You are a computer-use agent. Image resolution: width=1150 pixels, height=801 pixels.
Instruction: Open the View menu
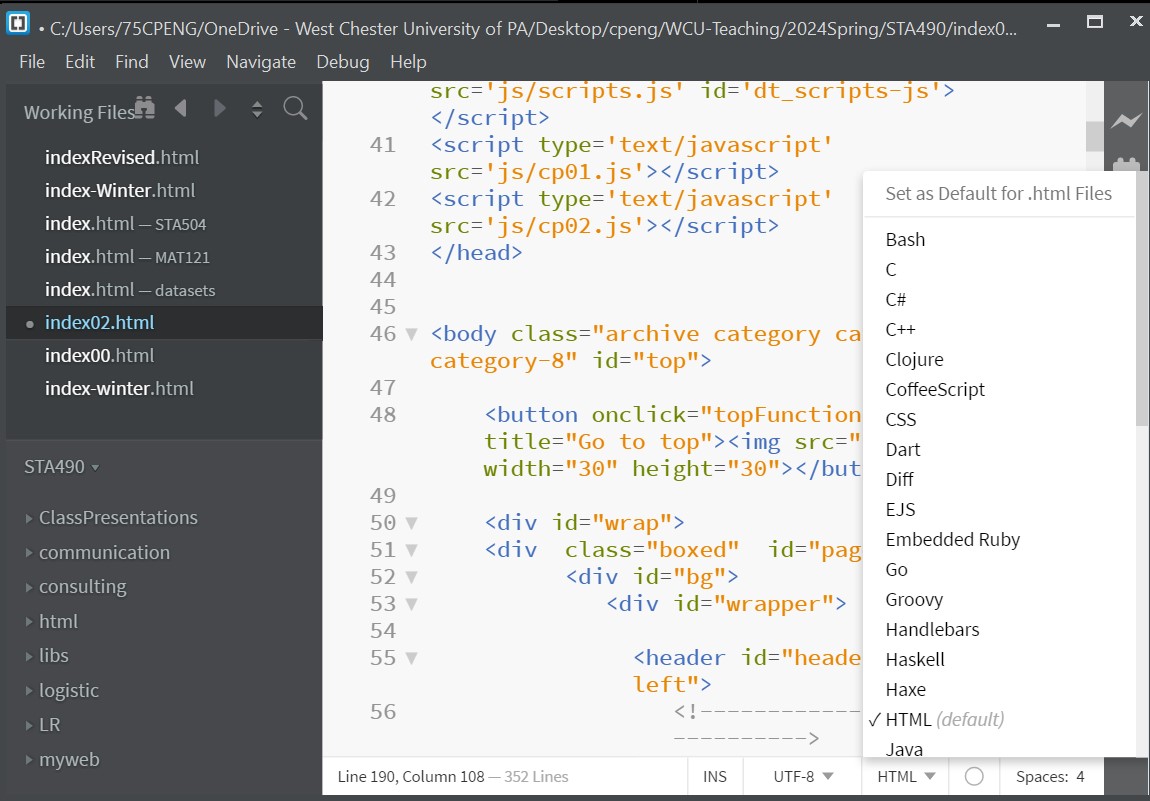187,62
